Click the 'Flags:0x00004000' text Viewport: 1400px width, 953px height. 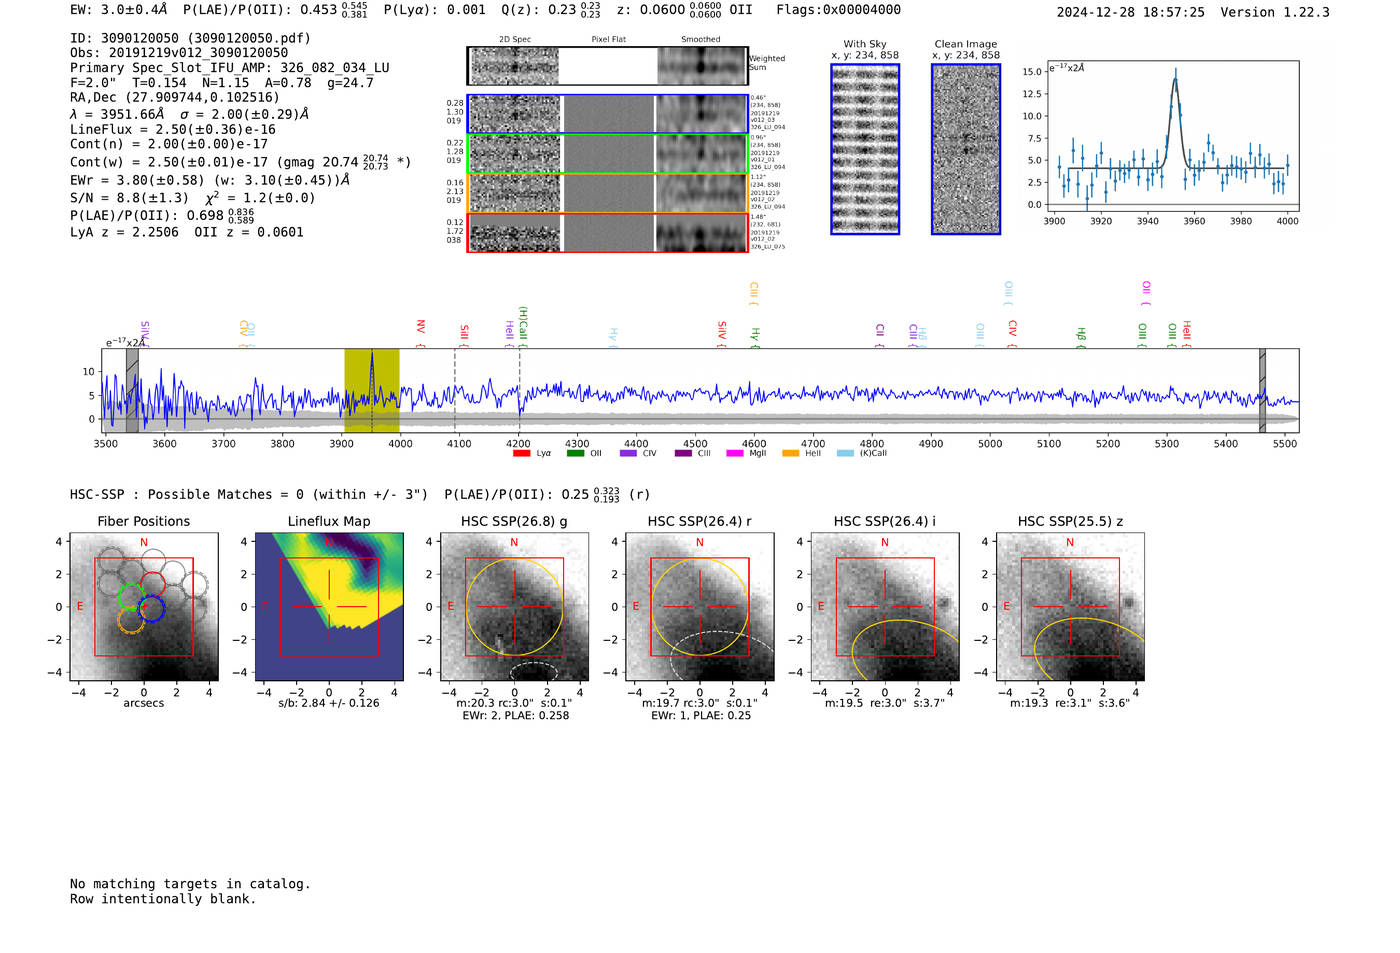(838, 9)
